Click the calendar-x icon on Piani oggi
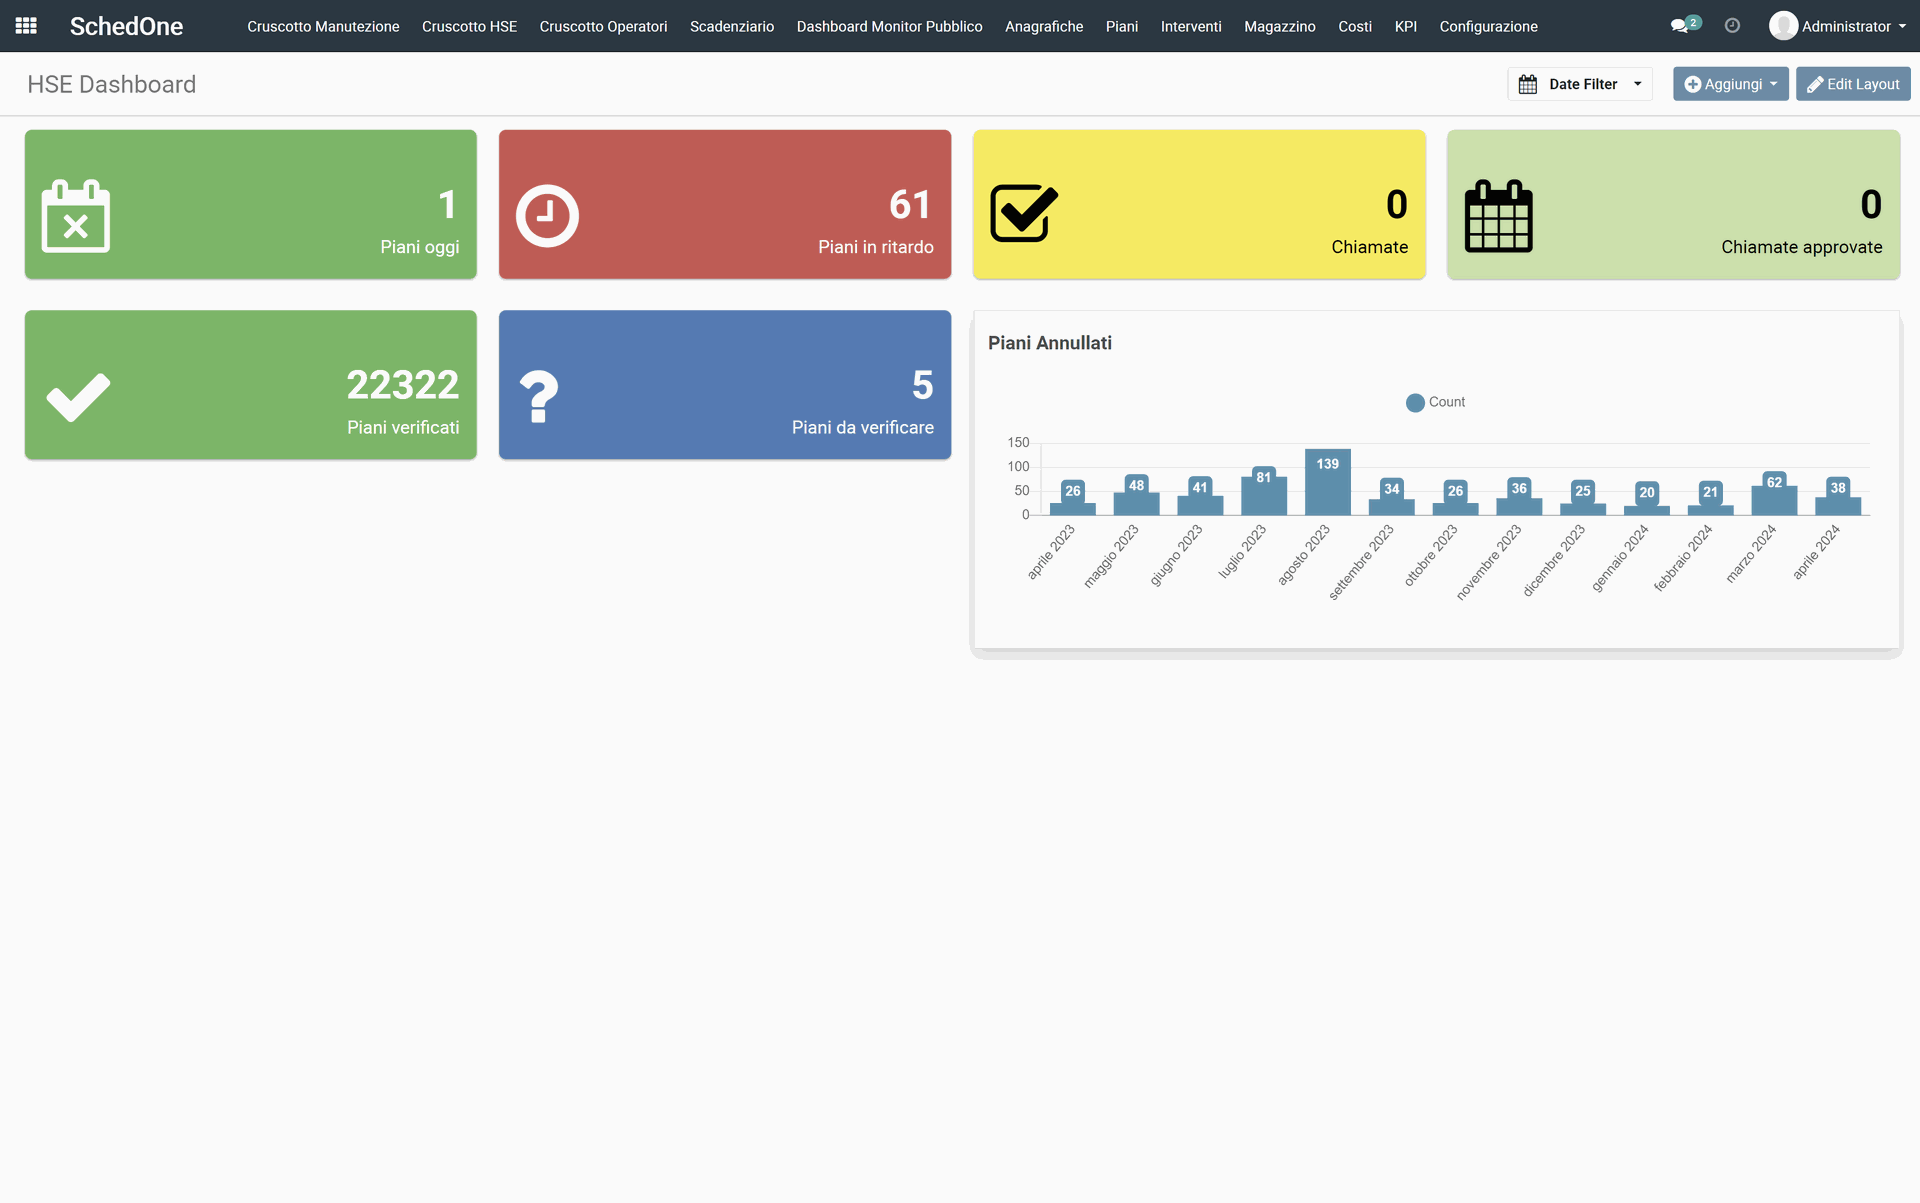1920x1203 pixels. (76, 216)
